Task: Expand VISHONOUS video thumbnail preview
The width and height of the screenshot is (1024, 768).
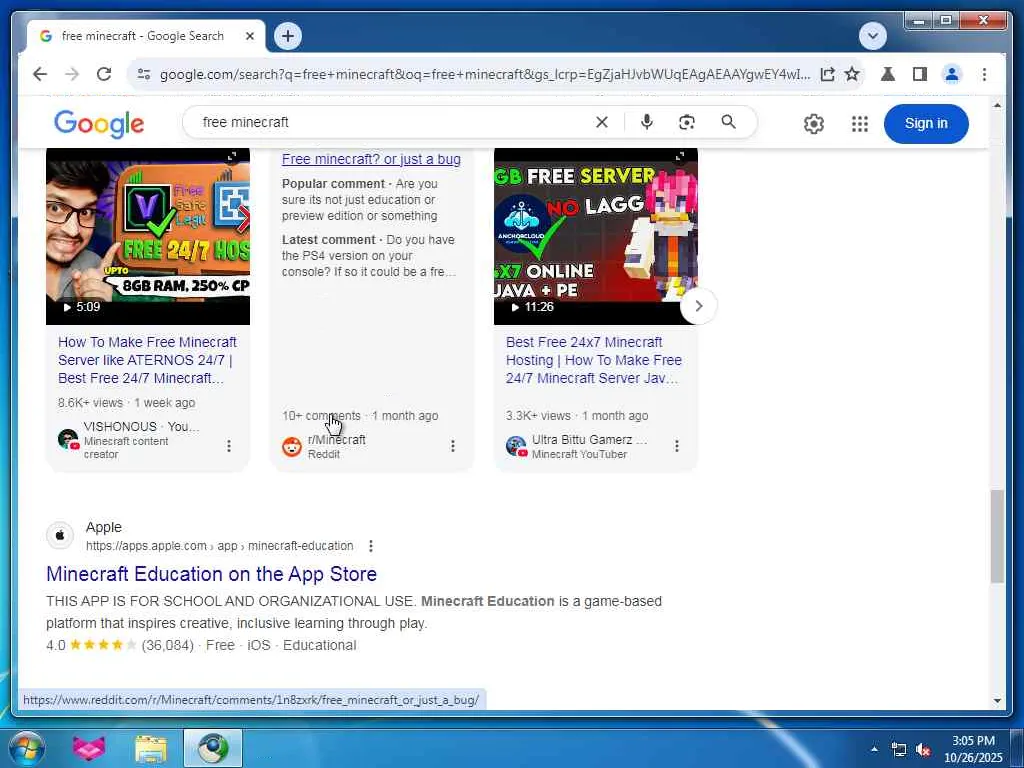Action: point(232,157)
